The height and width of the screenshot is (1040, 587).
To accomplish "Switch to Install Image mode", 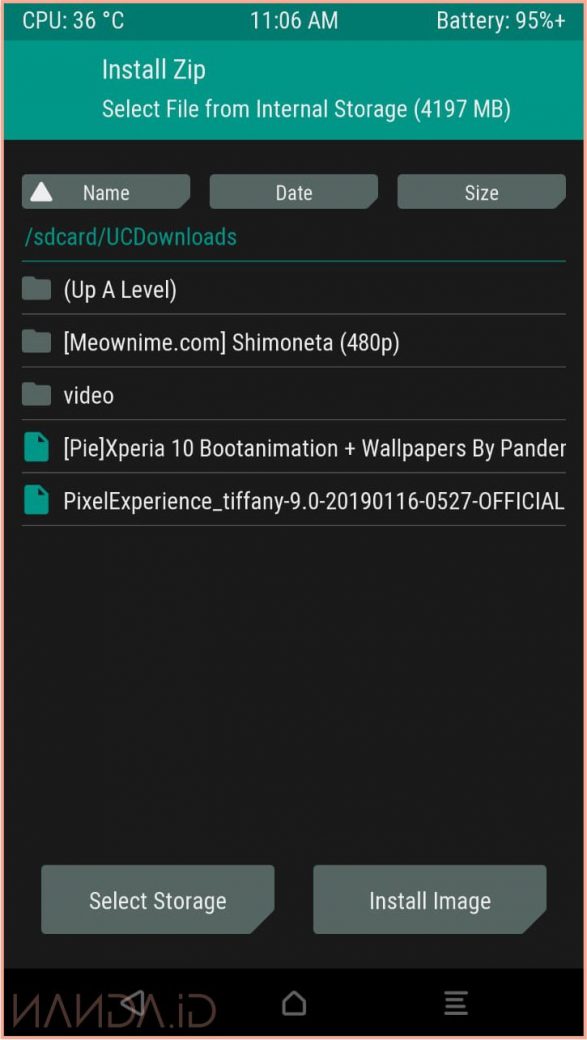I will (x=430, y=900).
